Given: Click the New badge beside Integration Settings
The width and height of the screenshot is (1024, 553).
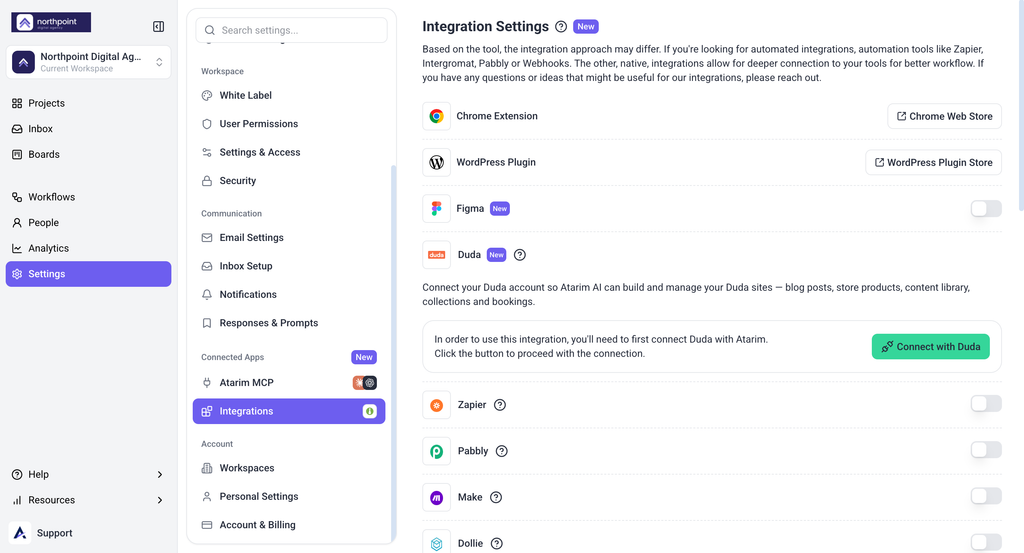Looking at the screenshot, I should (586, 27).
